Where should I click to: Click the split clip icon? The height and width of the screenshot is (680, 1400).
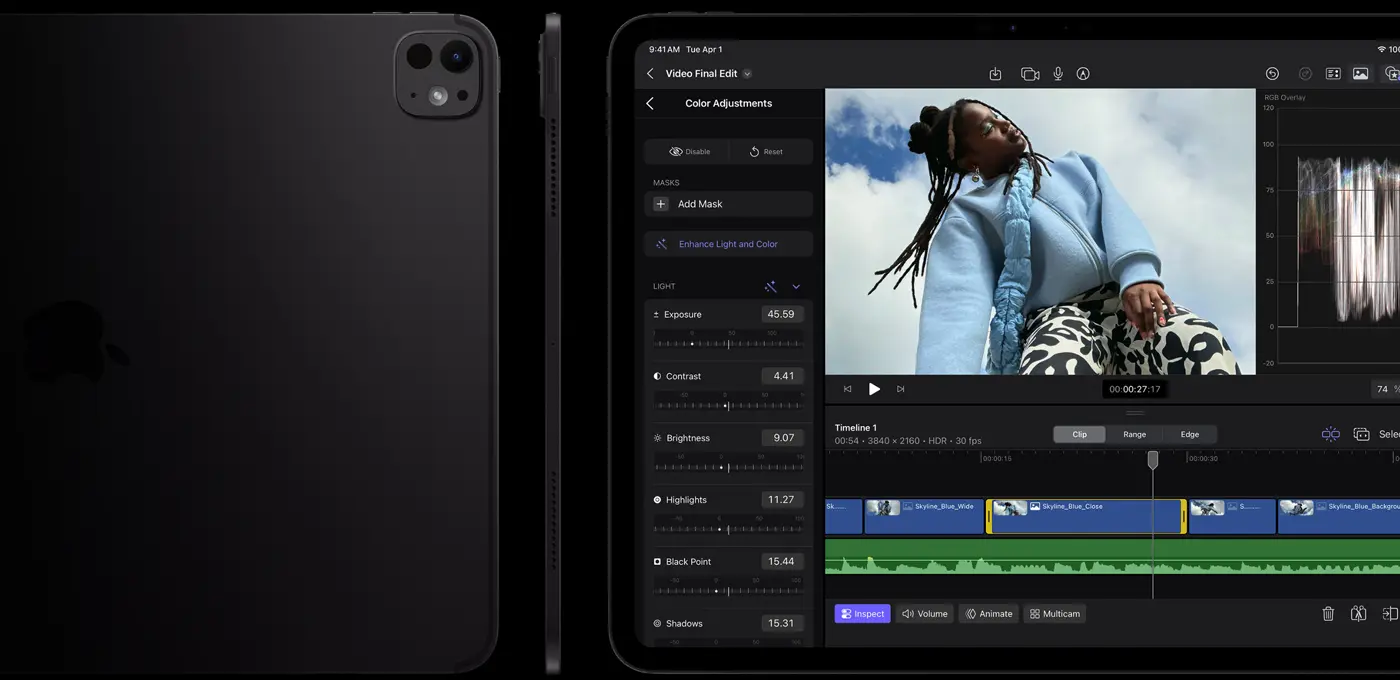click(x=1358, y=614)
